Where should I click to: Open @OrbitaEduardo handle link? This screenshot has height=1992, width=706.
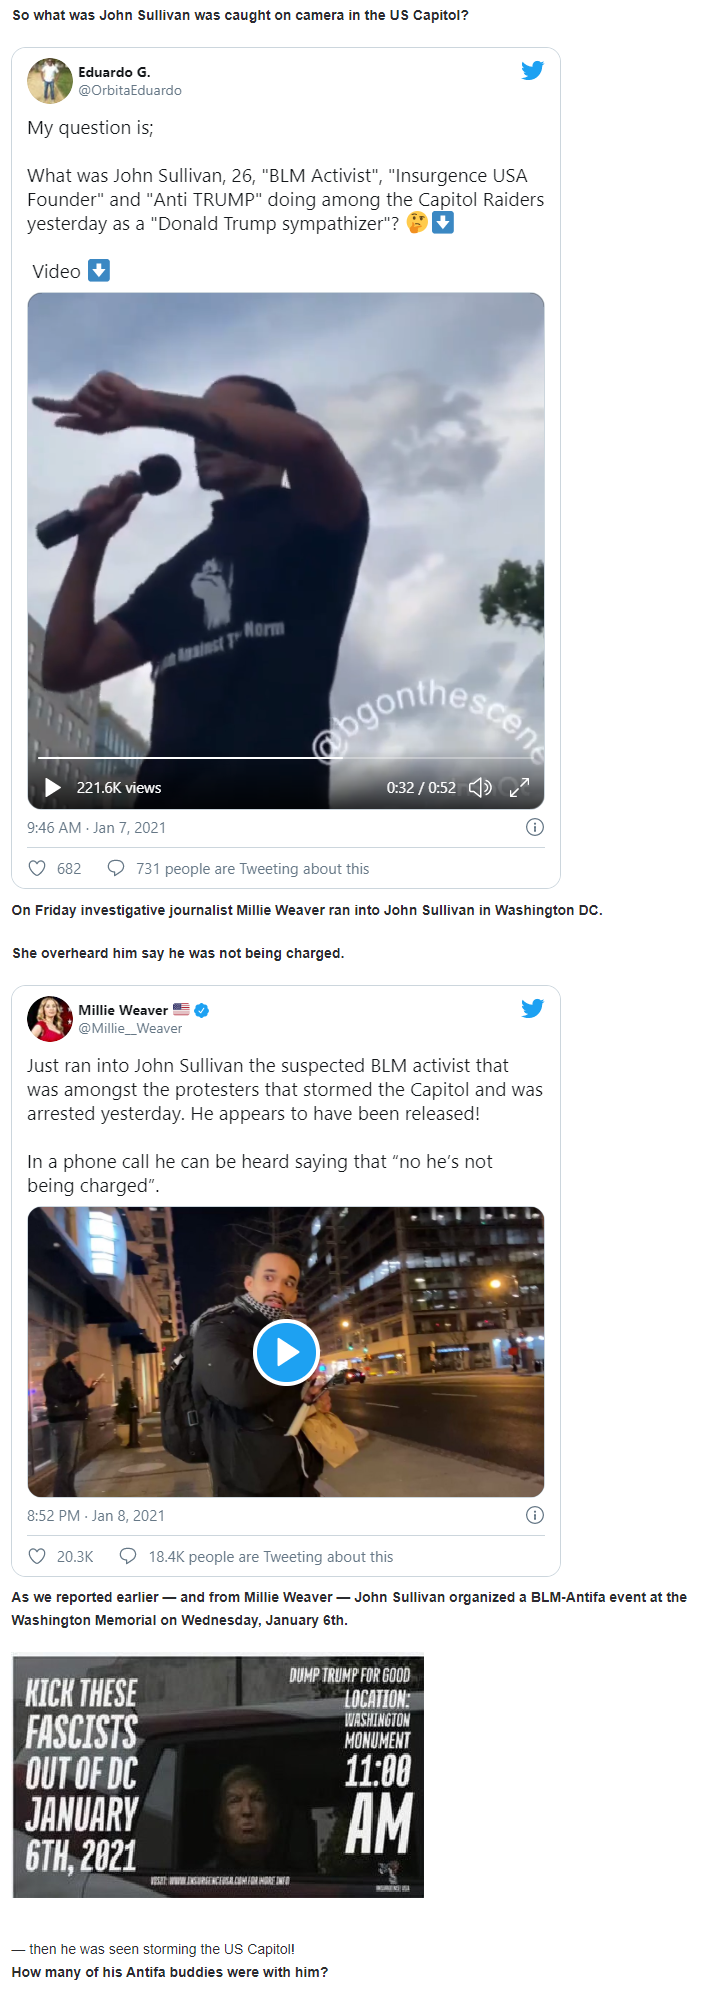pyautogui.click(x=130, y=90)
